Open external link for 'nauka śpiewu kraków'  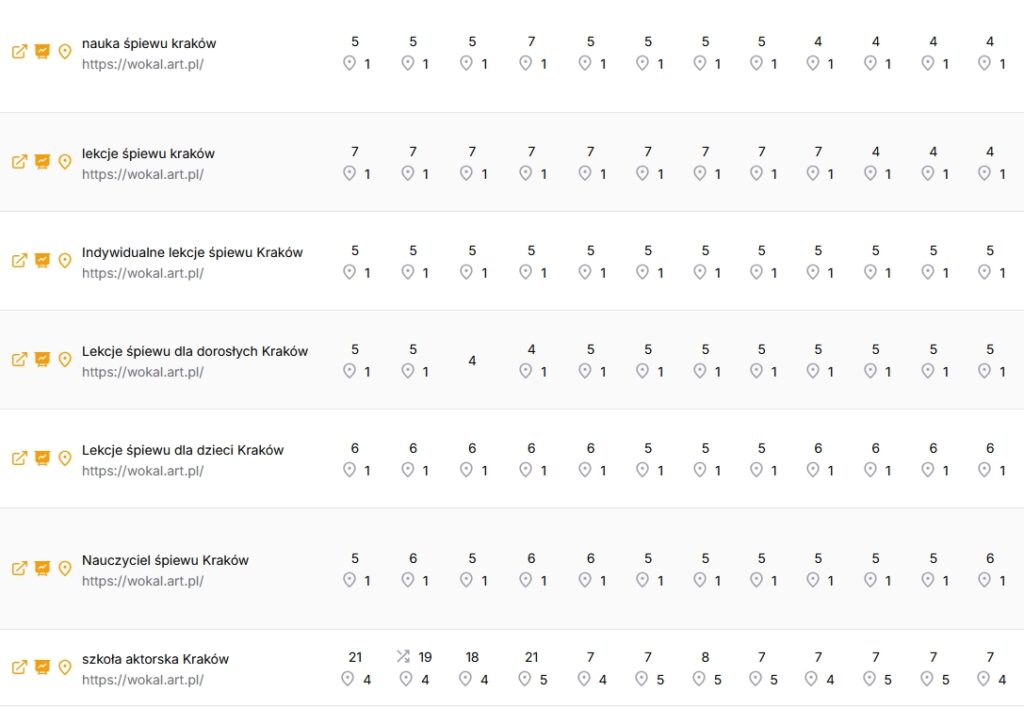(19, 52)
